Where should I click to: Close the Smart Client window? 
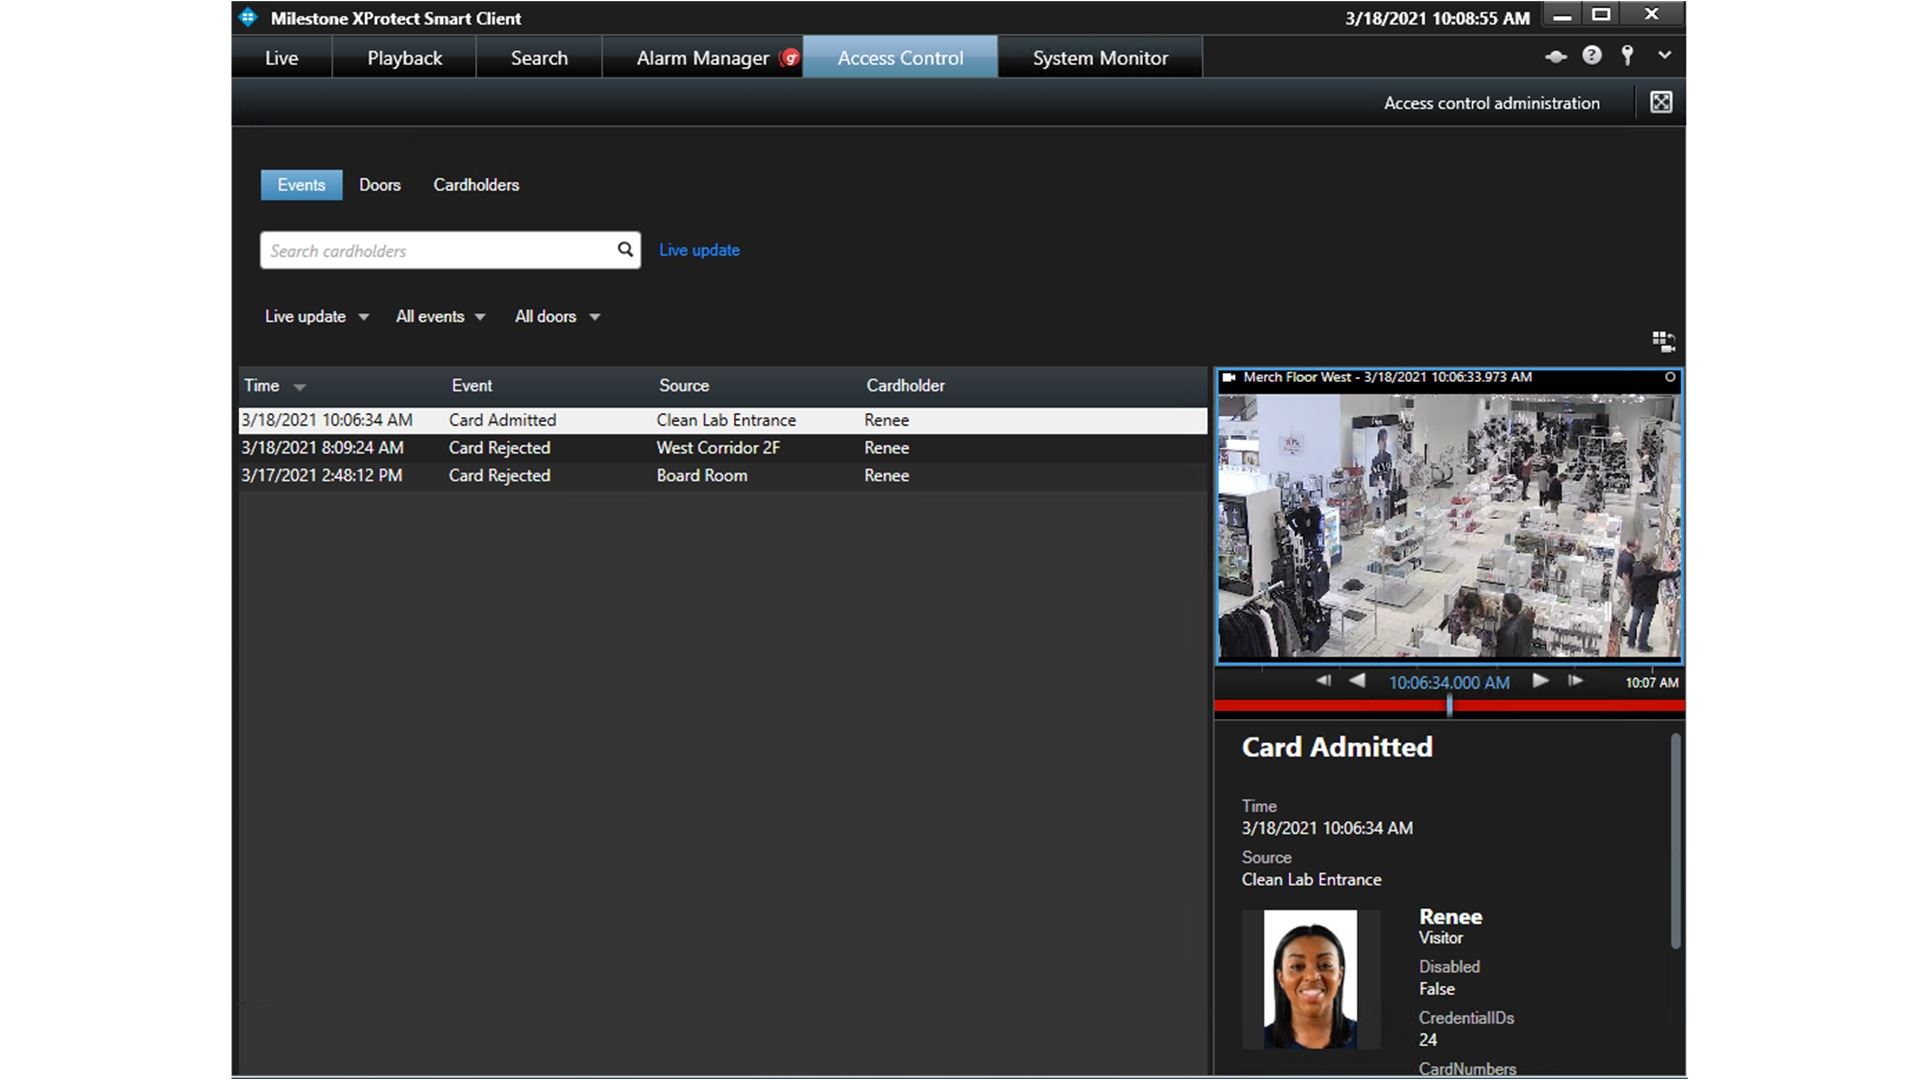pyautogui.click(x=1652, y=14)
